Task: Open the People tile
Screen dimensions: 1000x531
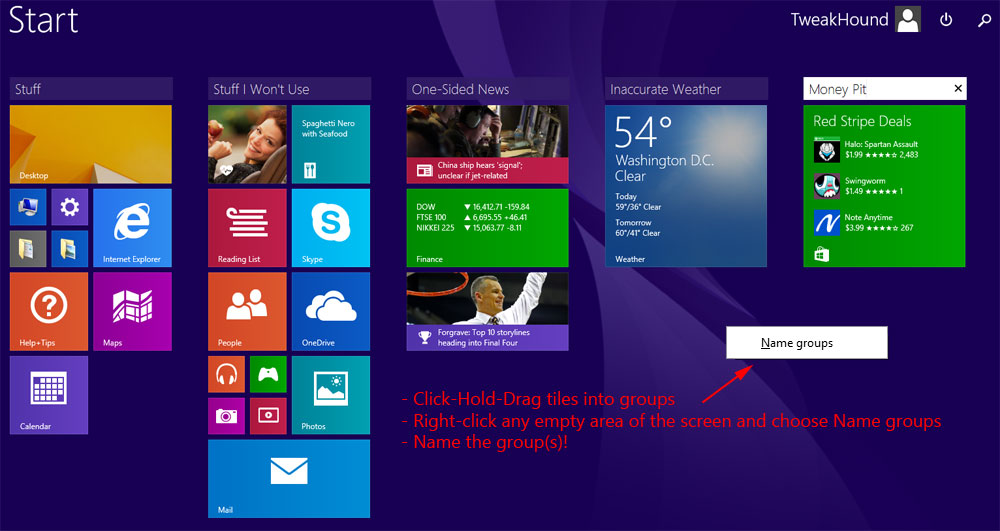Action: pos(247,311)
